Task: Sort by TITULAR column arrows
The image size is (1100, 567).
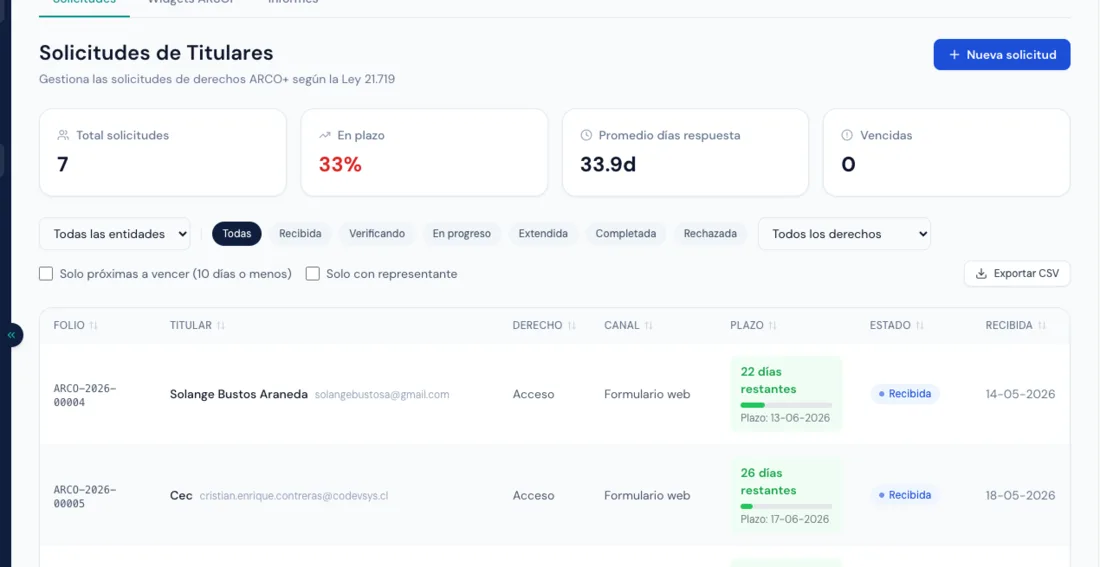Action: pyautogui.click(x=220, y=326)
